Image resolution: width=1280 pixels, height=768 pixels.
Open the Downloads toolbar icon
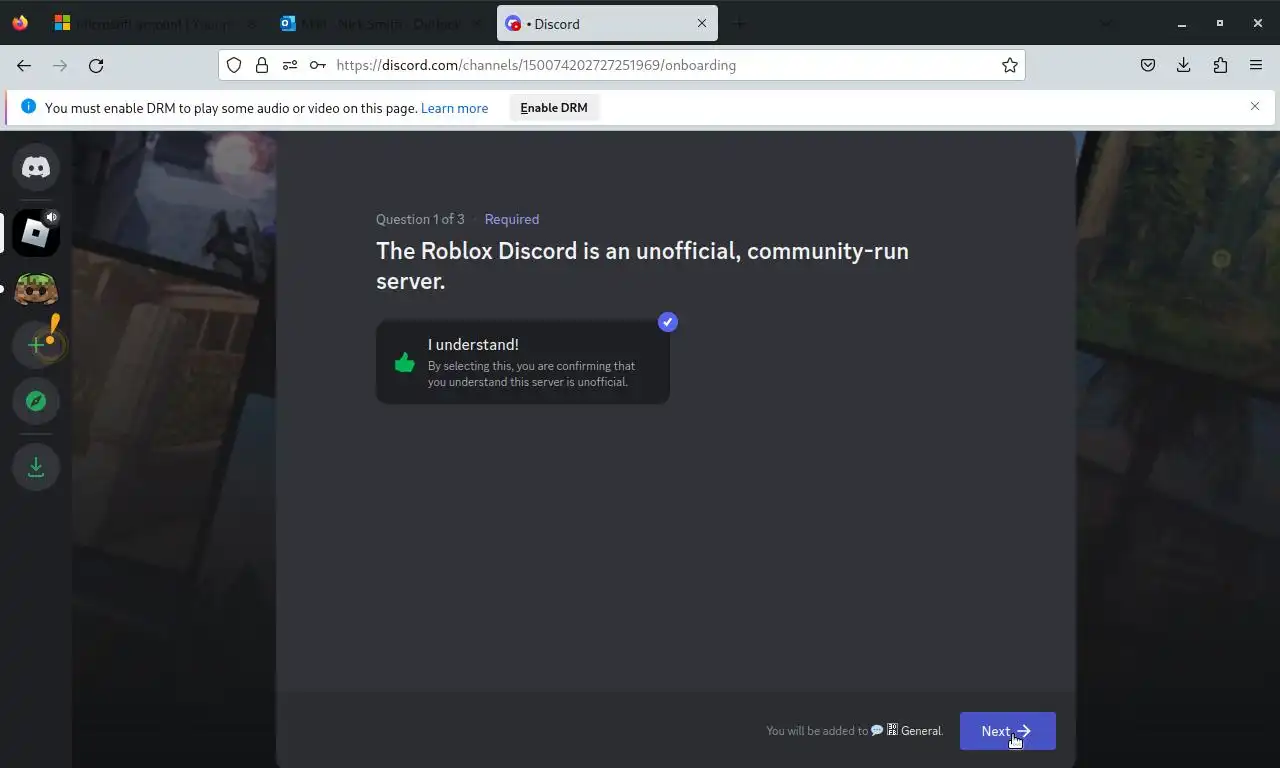[x=1184, y=65]
